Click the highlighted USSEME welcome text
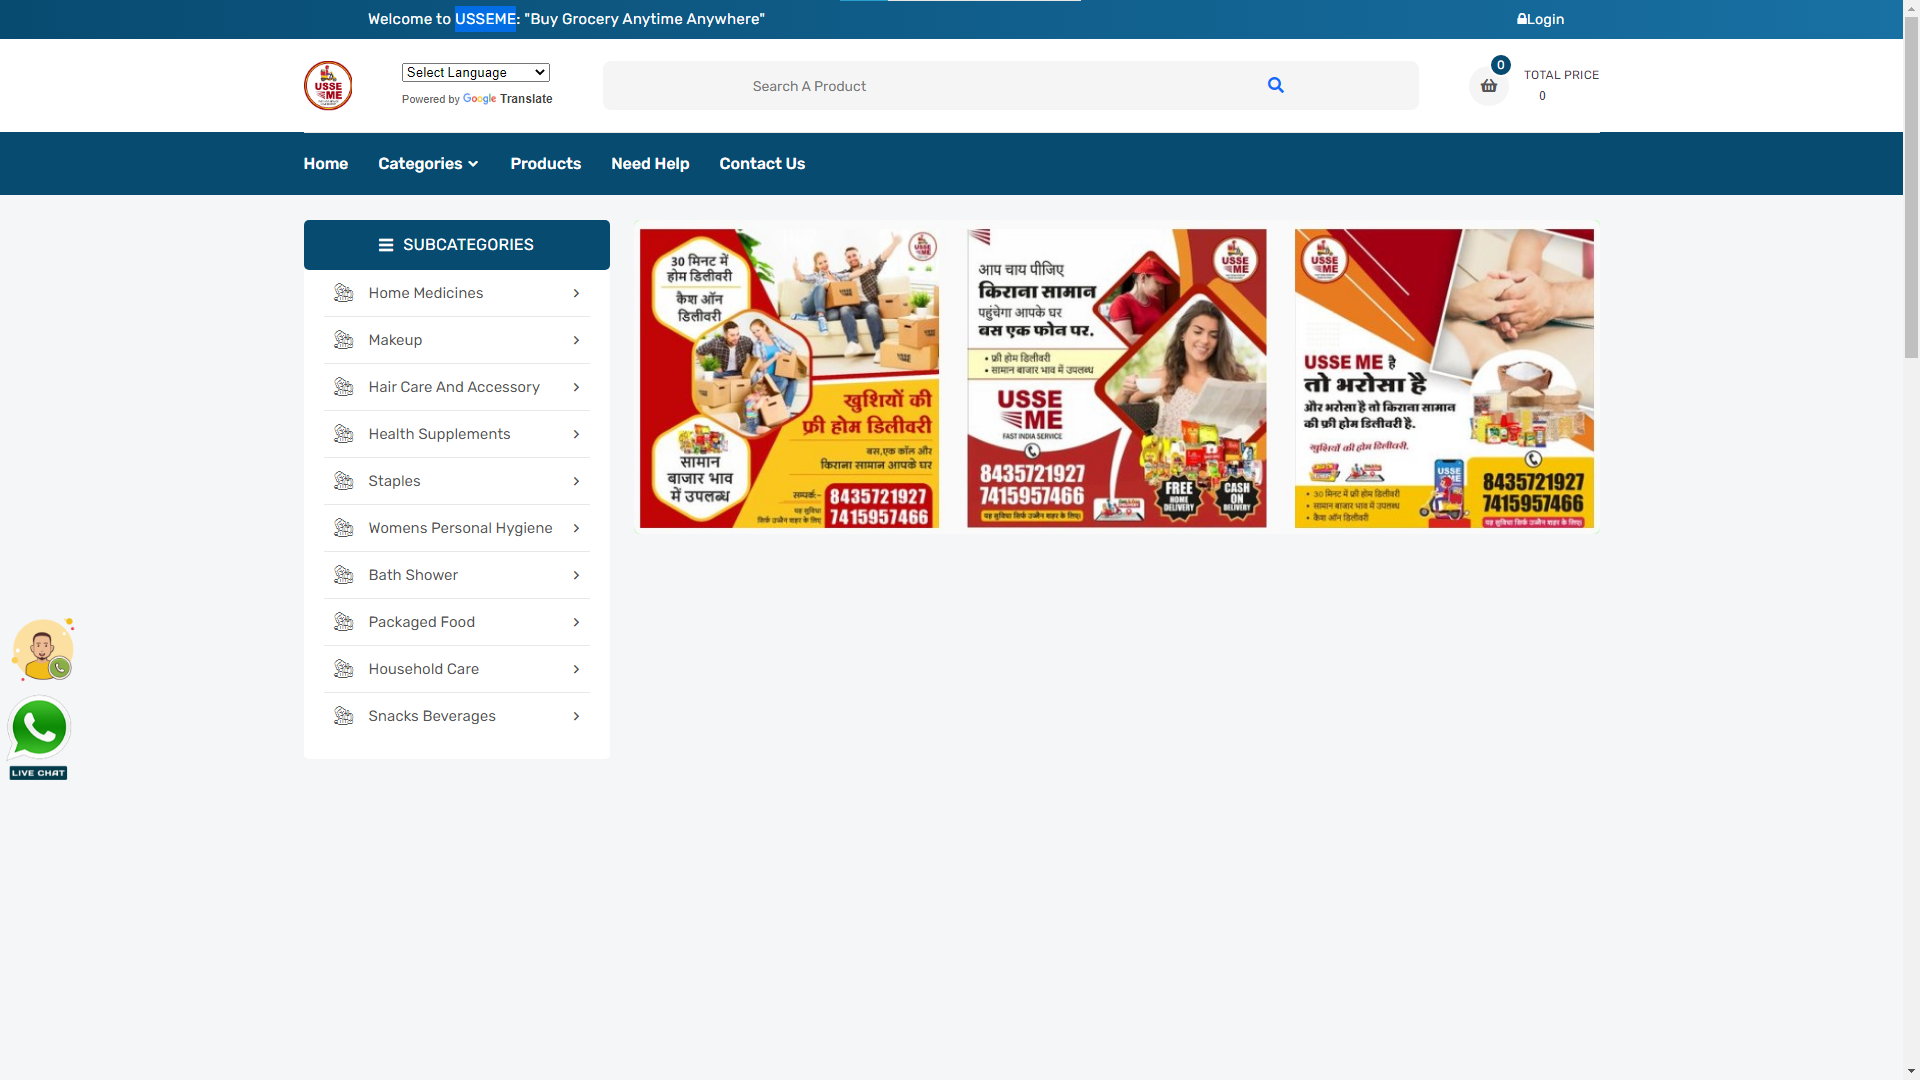Viewport: 1920px width, 1080px height. pos(485,19)
